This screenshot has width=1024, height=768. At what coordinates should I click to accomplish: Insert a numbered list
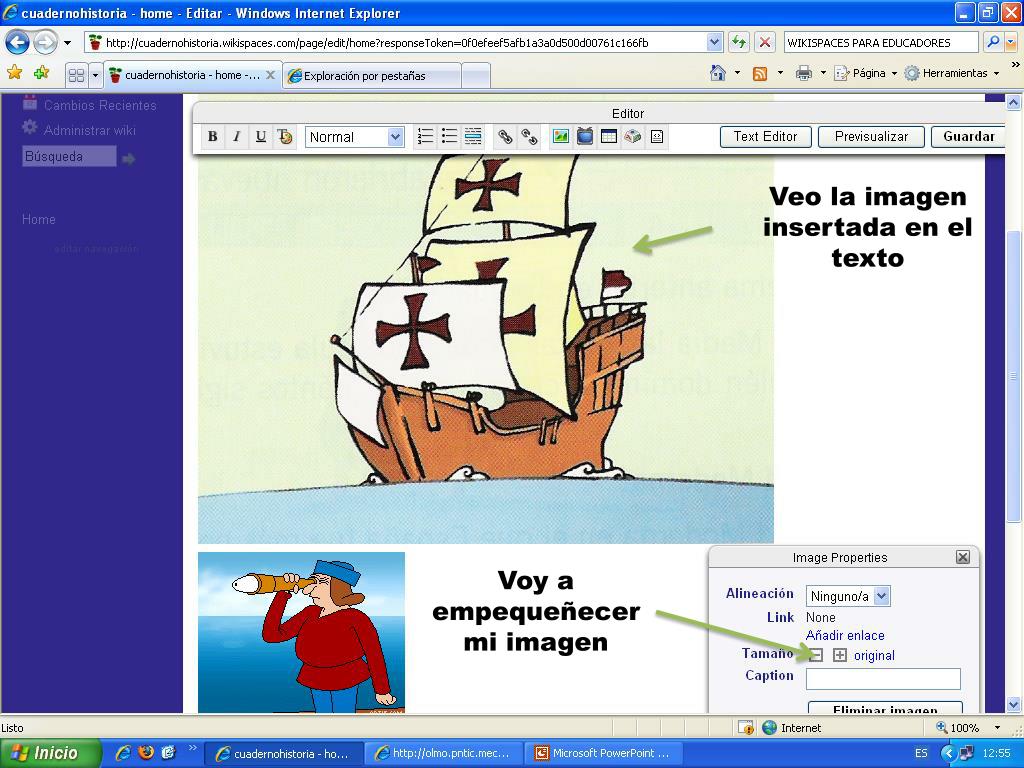pyautogui.click(x=425, y=136)
